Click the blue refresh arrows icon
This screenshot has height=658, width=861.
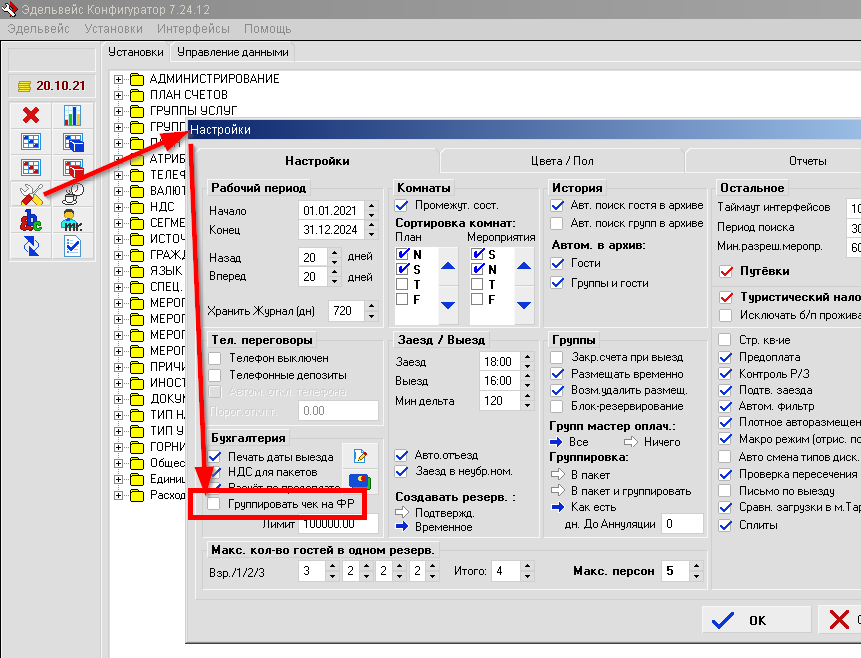pos(31,246)
